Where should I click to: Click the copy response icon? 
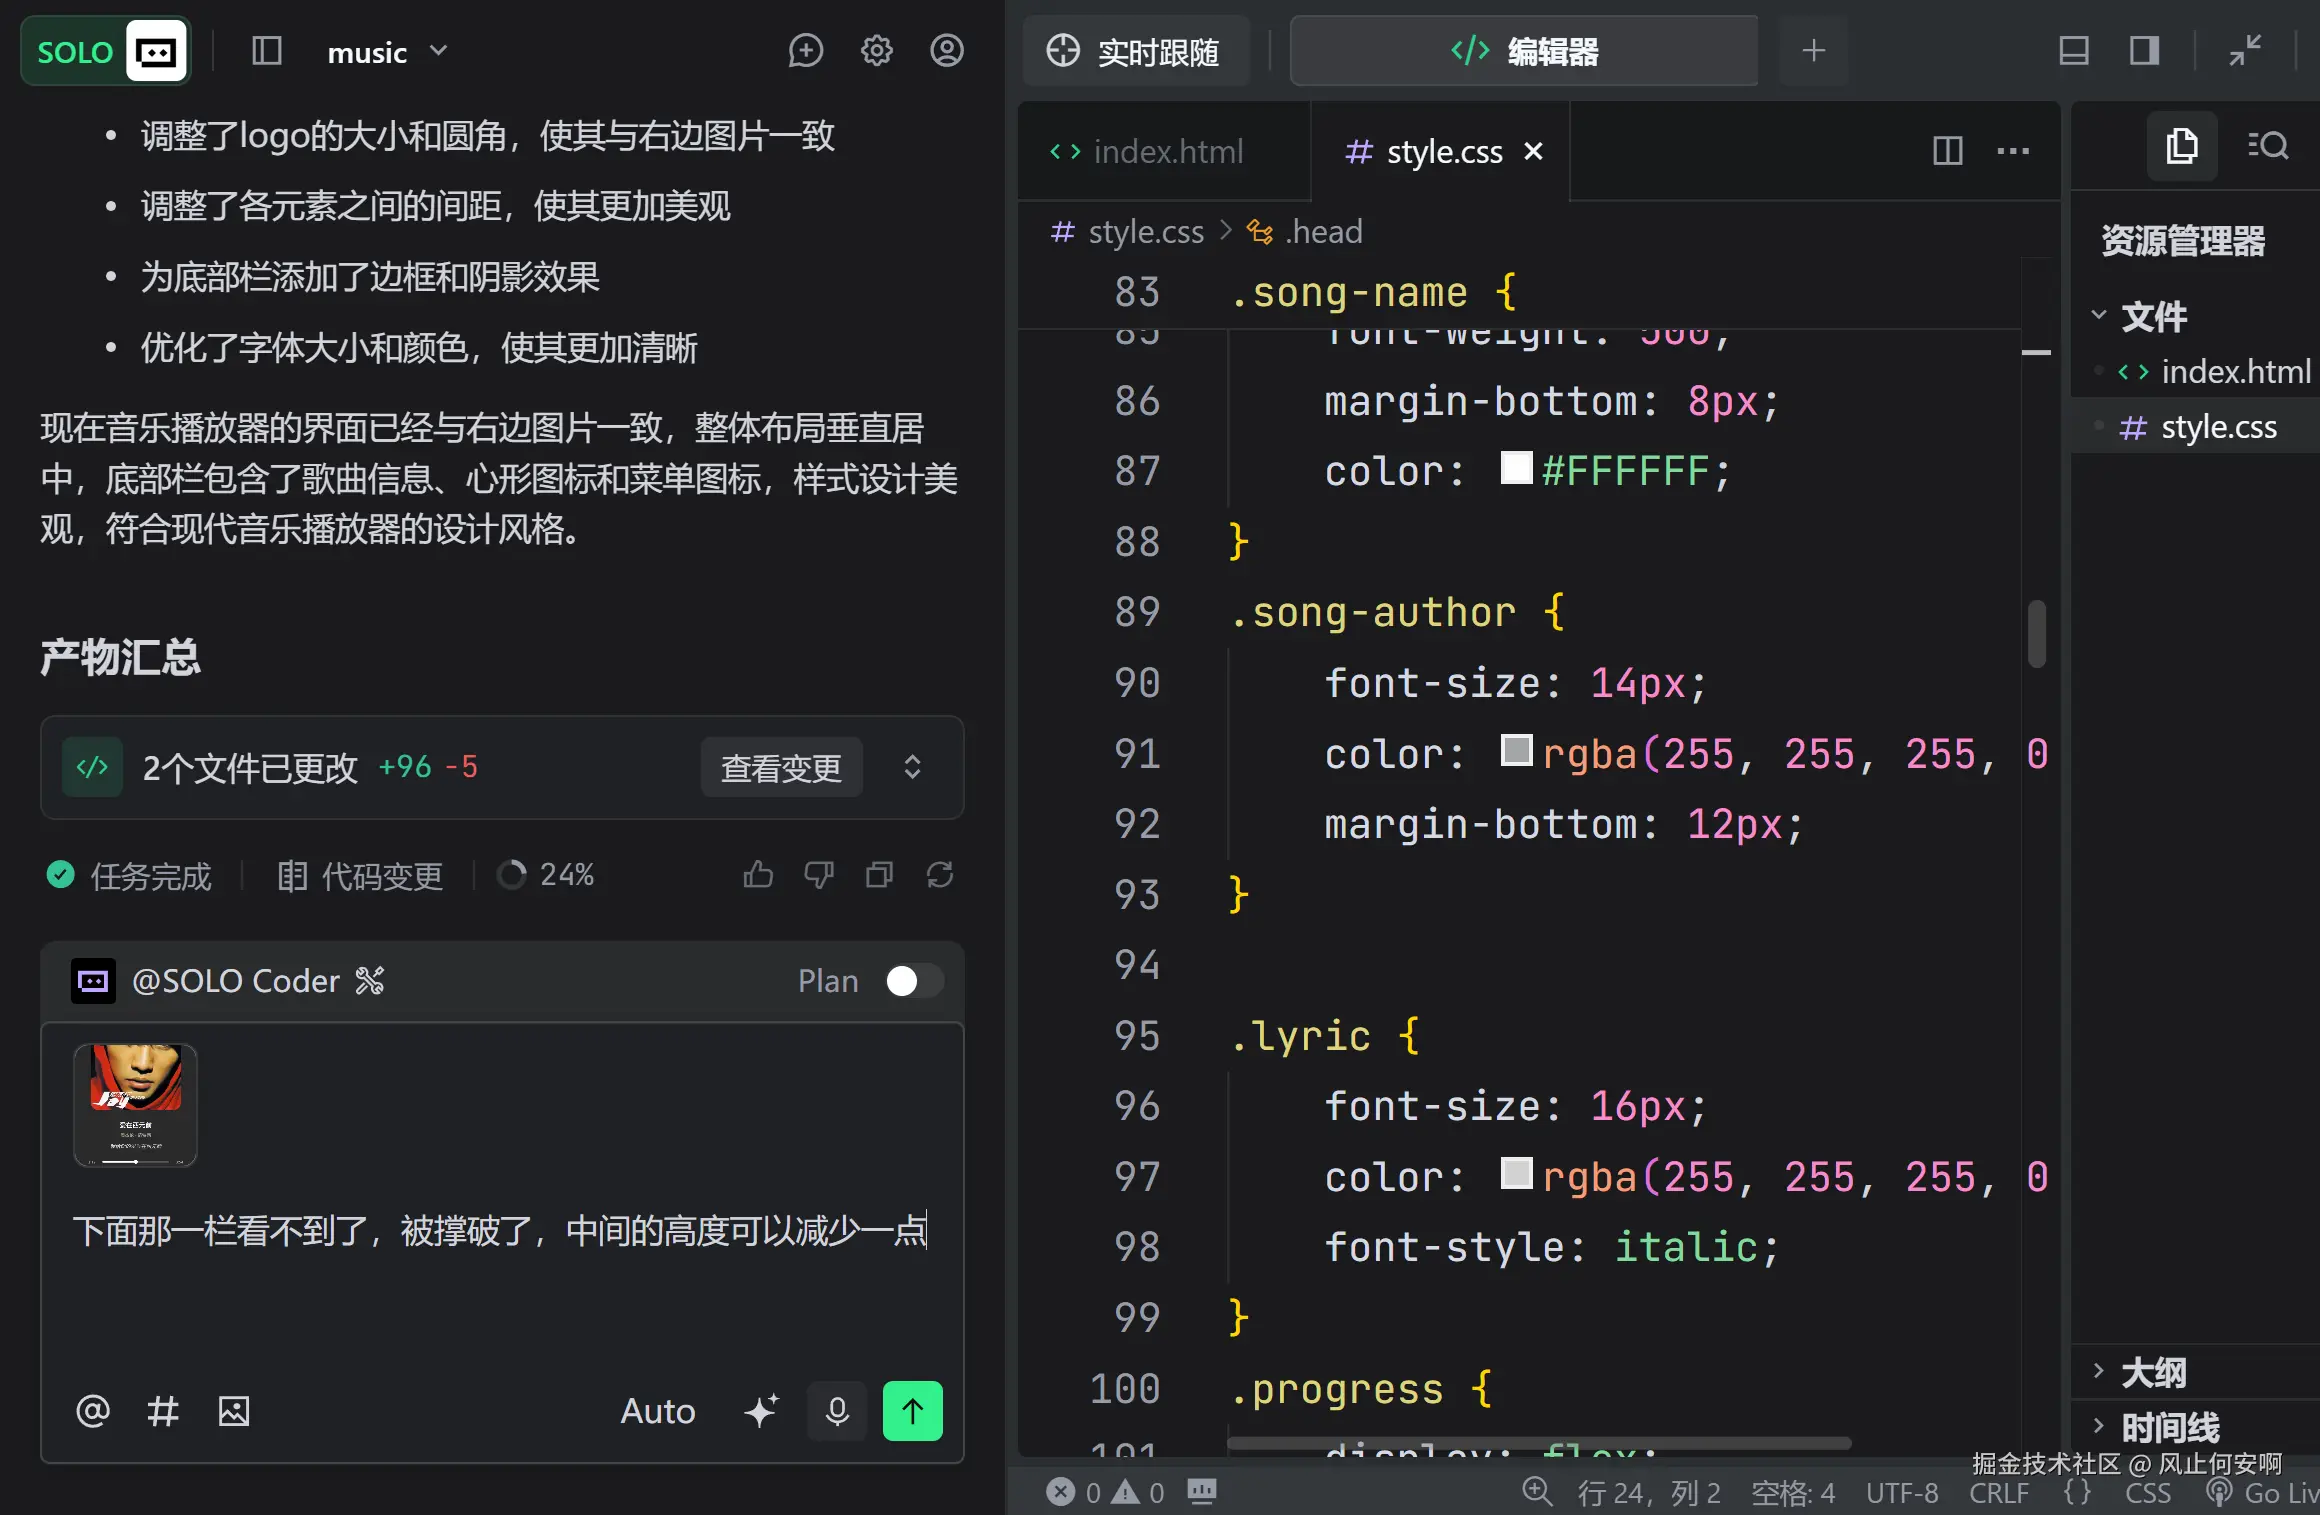point(879,875)
